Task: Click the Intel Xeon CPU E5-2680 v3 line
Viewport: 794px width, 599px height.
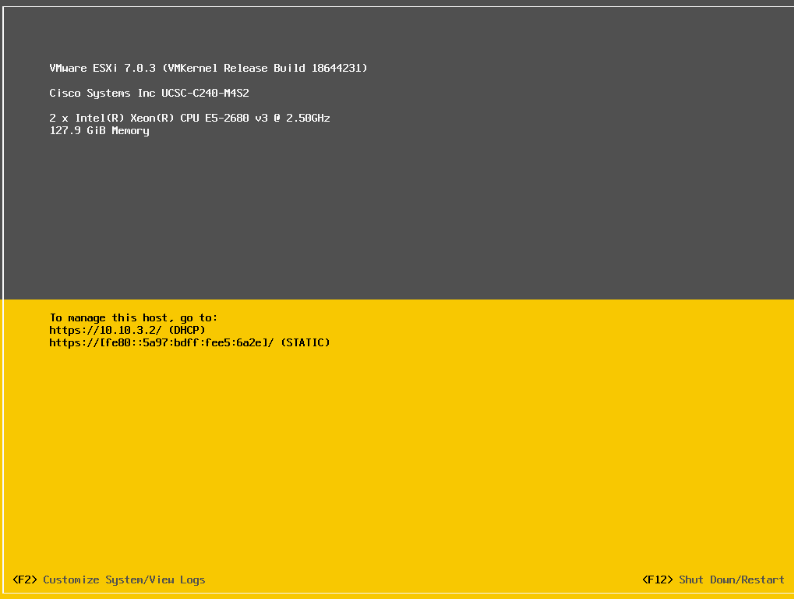Action: point(189,118)
